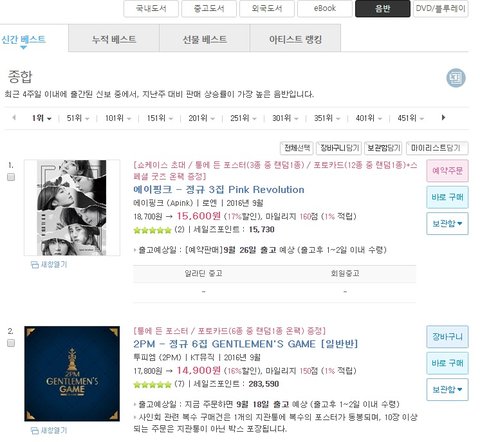Open new window icon under 2PM album
The height and width of the screenshot is (442, 480).
click(49, 430)
